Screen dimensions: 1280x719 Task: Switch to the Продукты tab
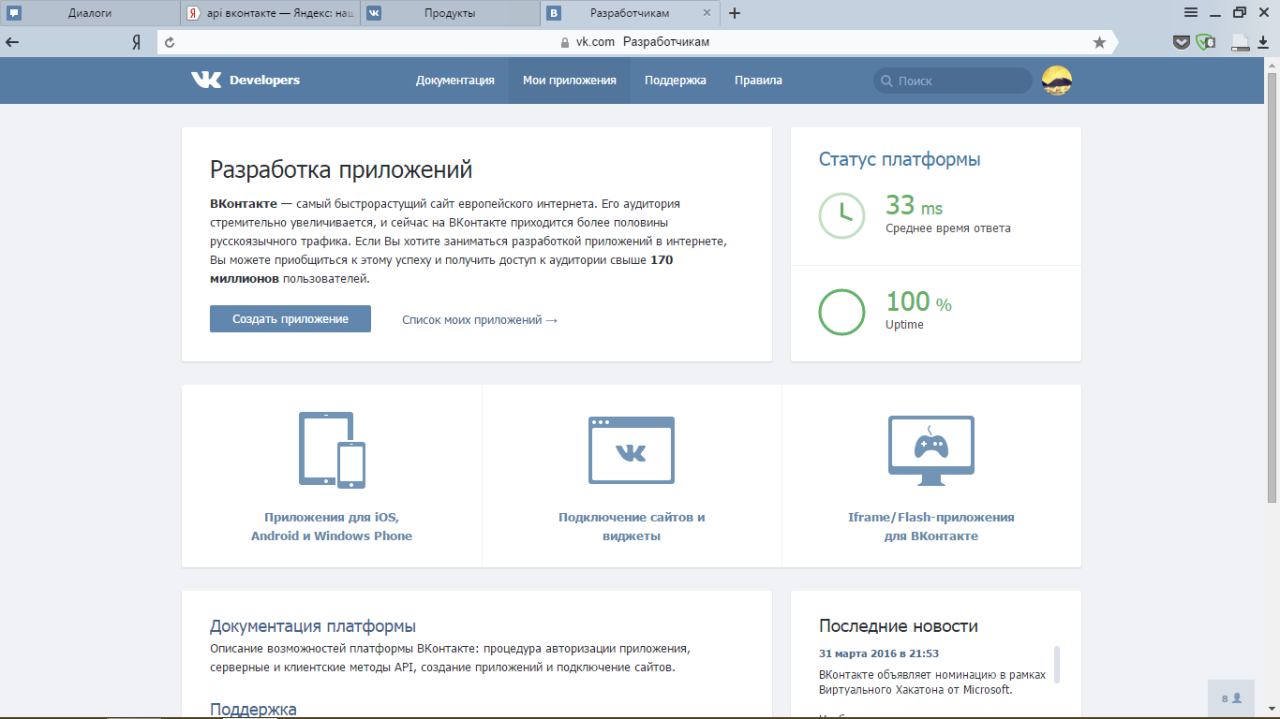click(x=450, y=13)
